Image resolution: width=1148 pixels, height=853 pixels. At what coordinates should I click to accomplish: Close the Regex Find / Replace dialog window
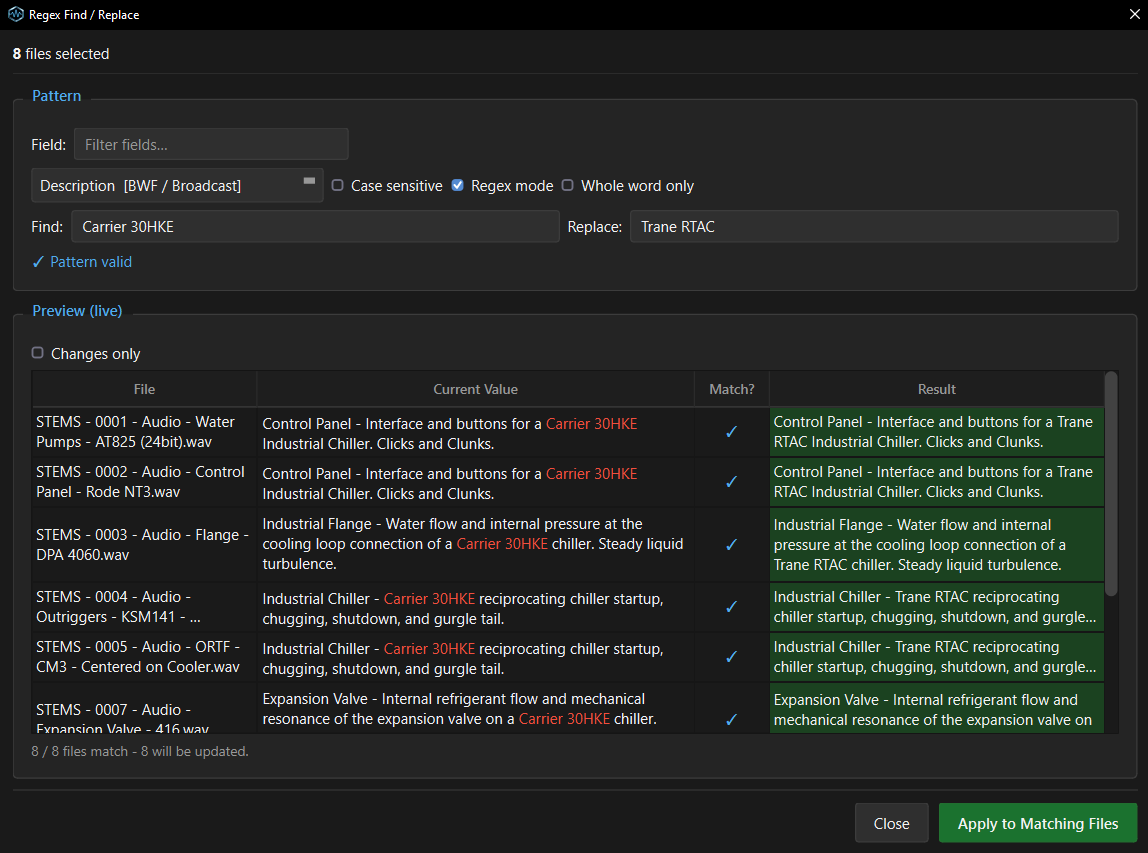1134,15
